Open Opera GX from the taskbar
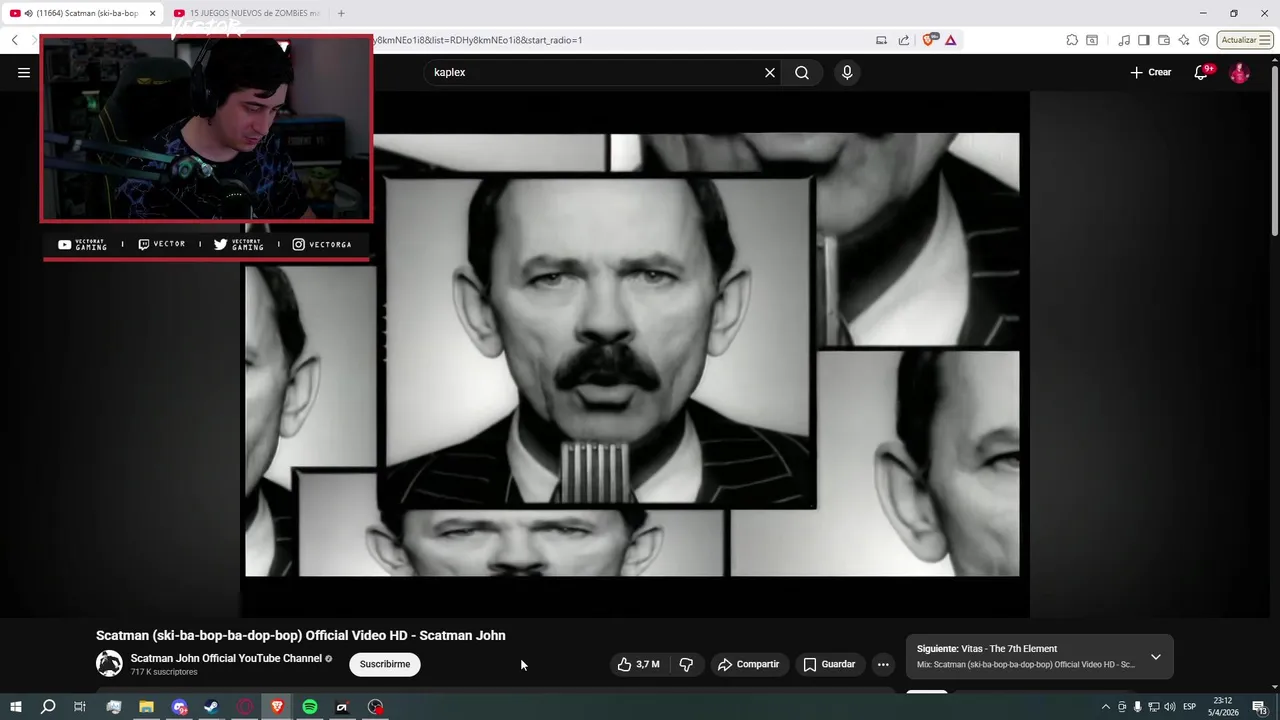Viewport: 1280px width, 720px height. (245, 707)
